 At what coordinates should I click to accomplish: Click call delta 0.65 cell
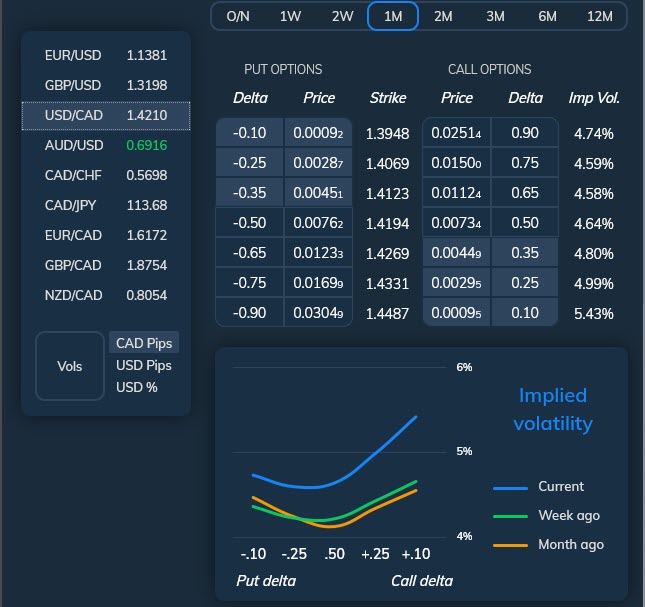(x=525, y=193)
